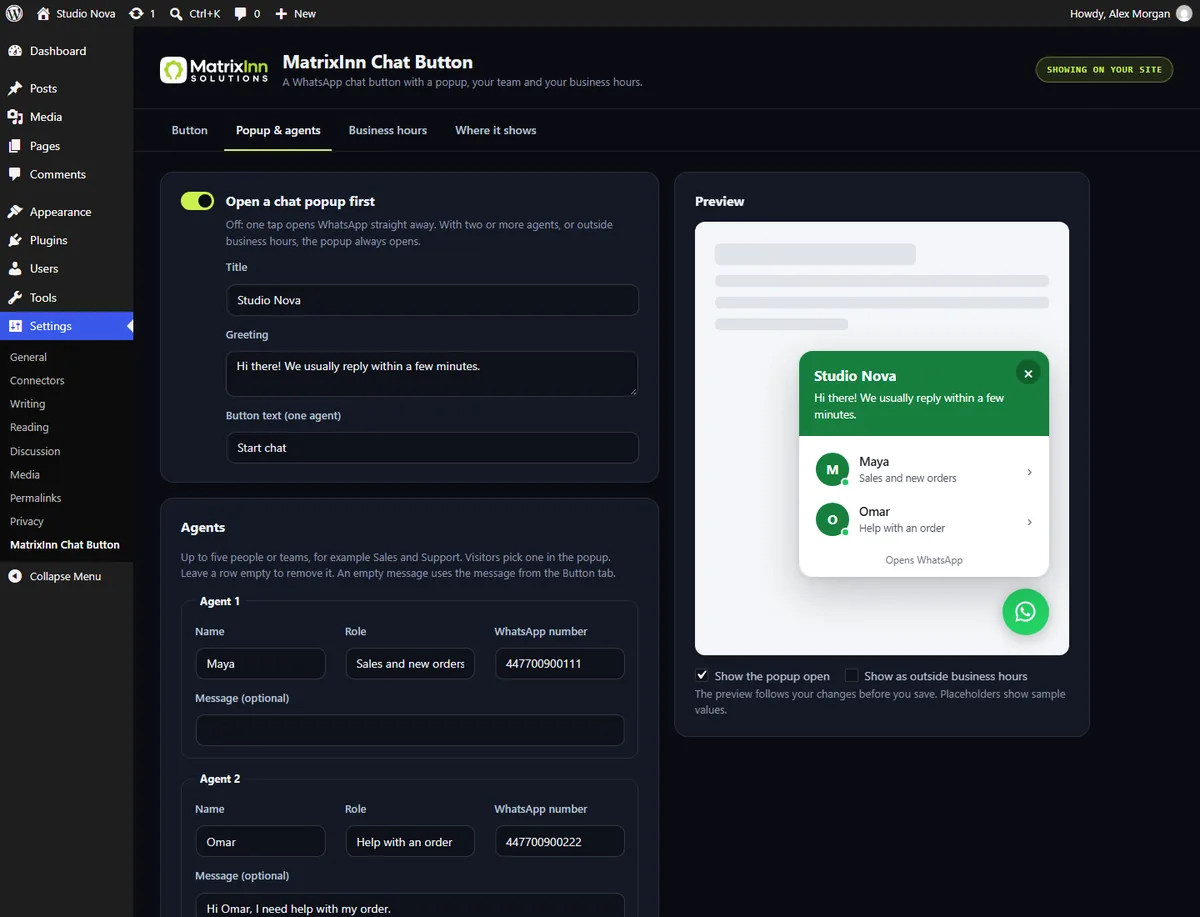
Task: Click the Pages sidebar icon
Action: pos(15,146)
